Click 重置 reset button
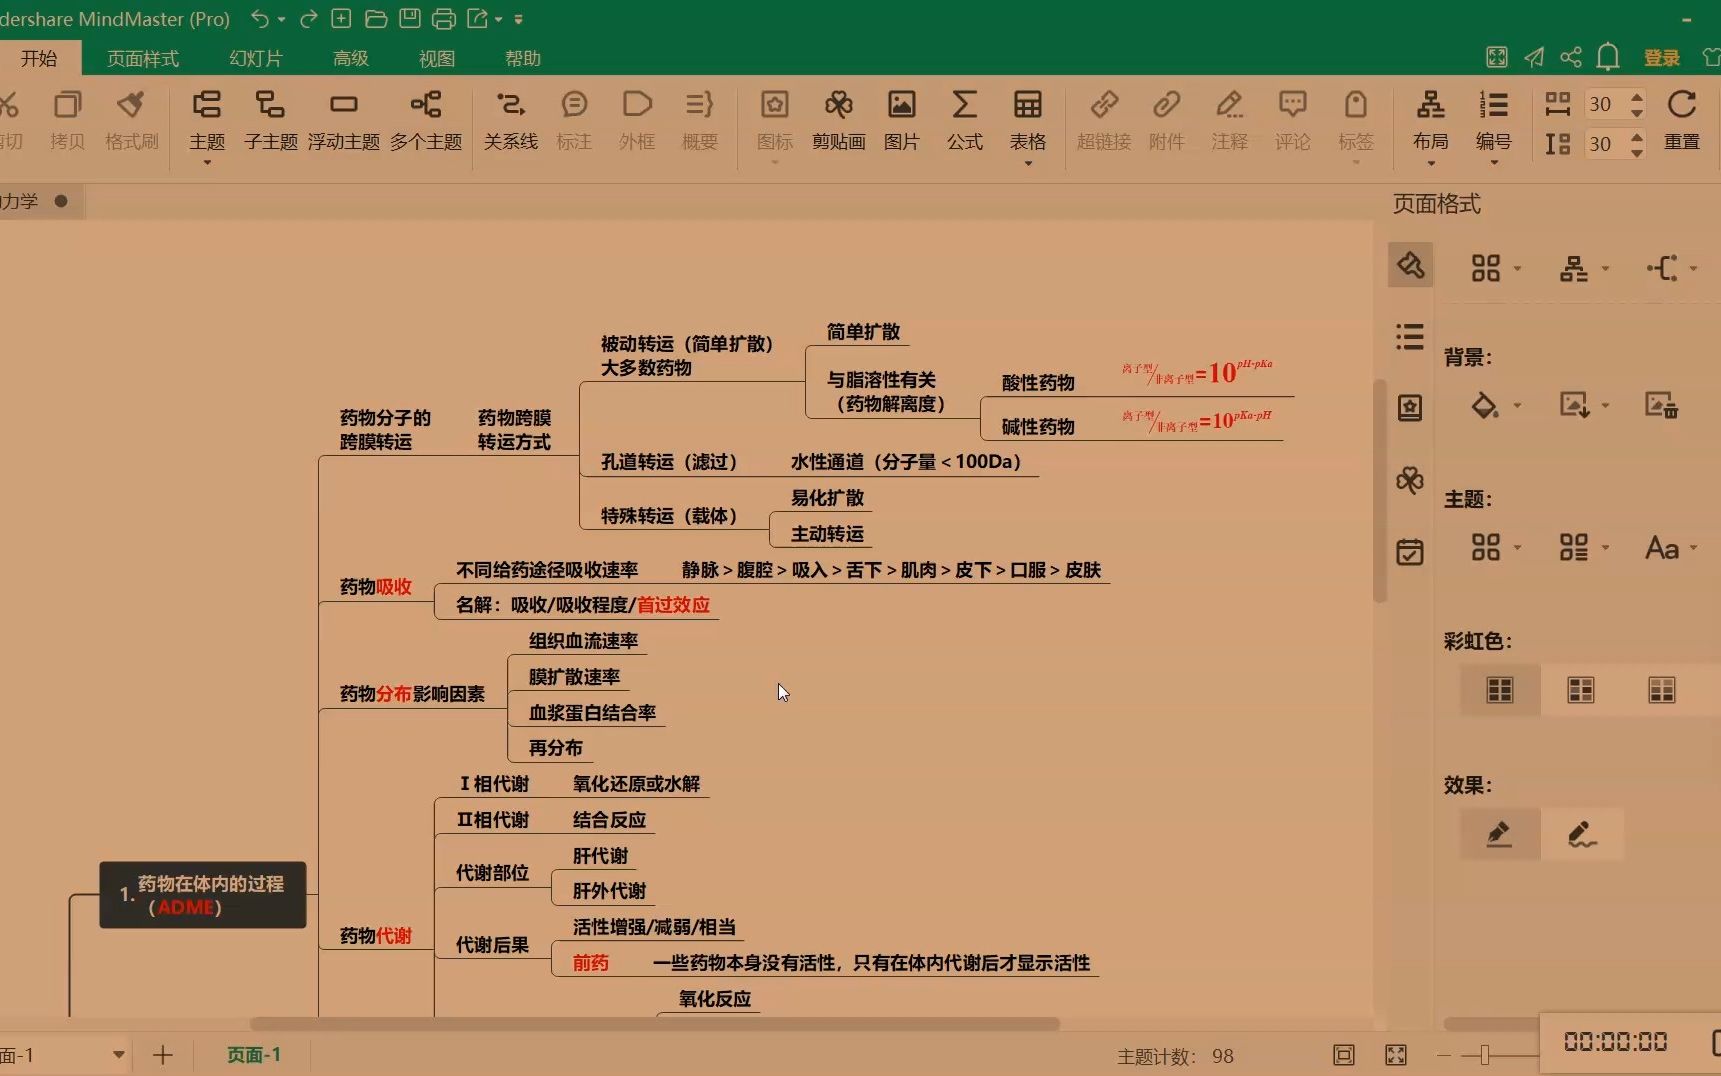 click(x=1682, y=122)
